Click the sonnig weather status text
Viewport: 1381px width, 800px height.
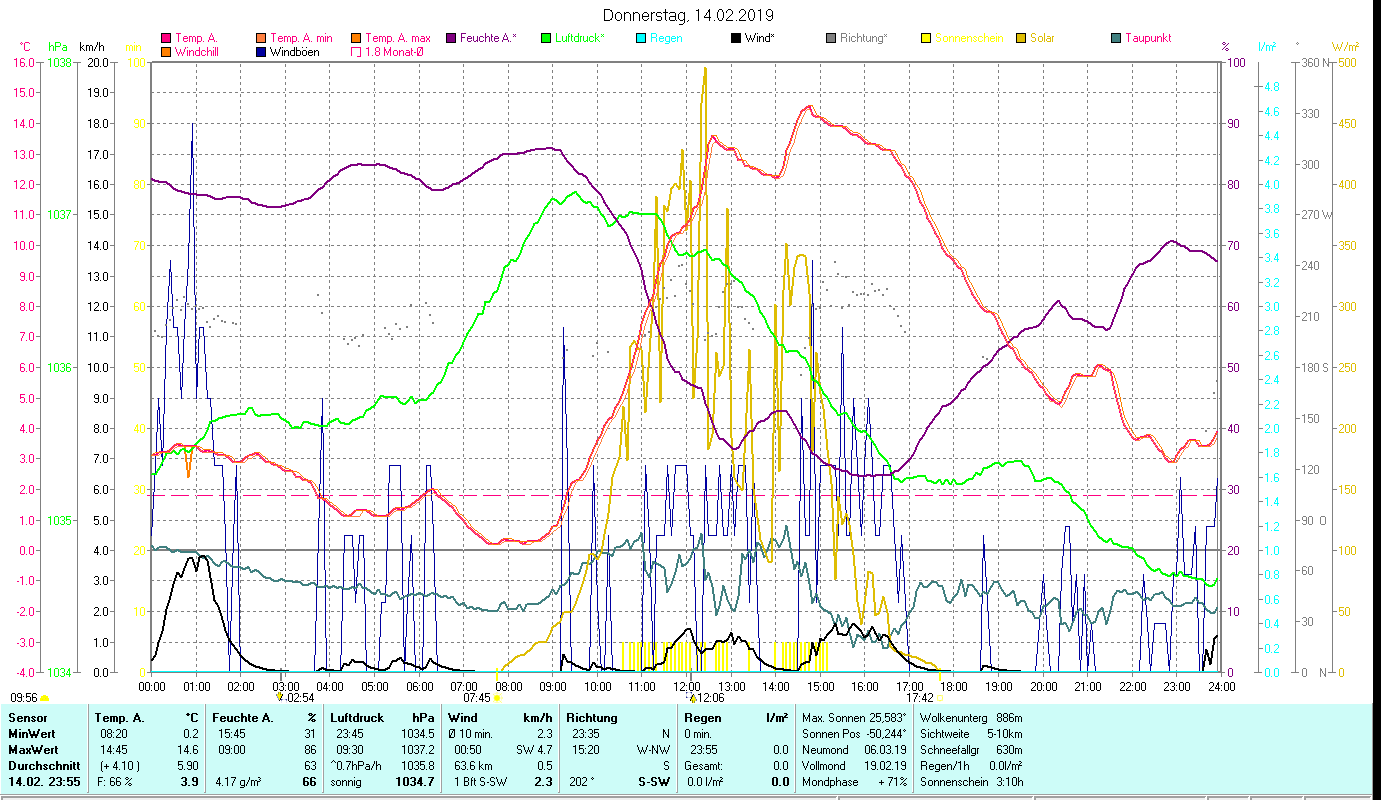pos(346,782)
